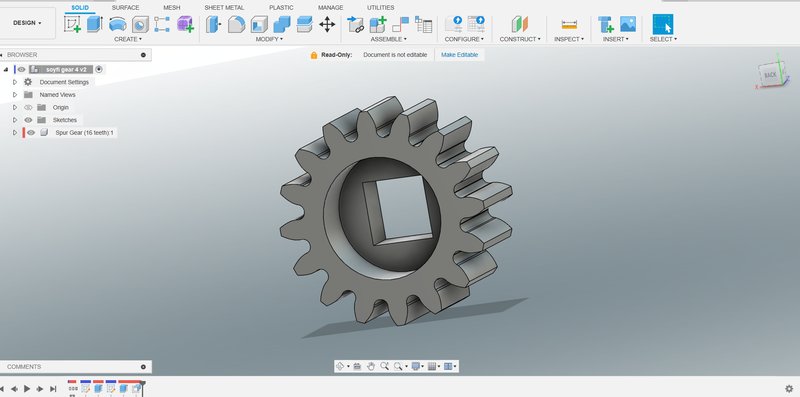Play the design timeline

point(27,389)
